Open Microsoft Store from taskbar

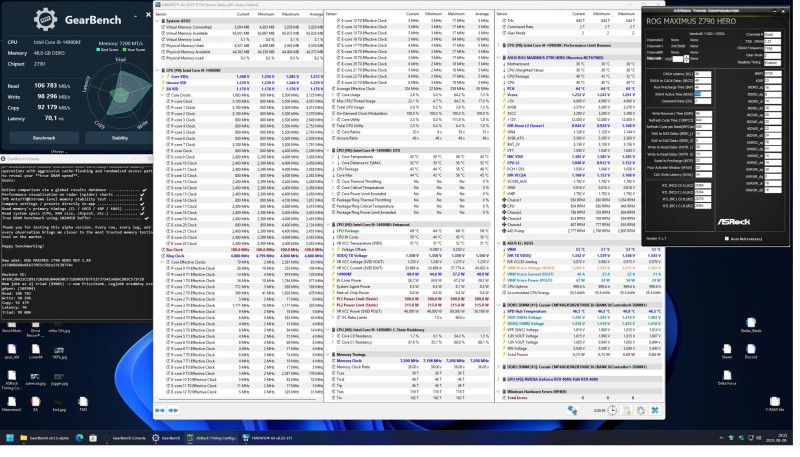point(93,438)
